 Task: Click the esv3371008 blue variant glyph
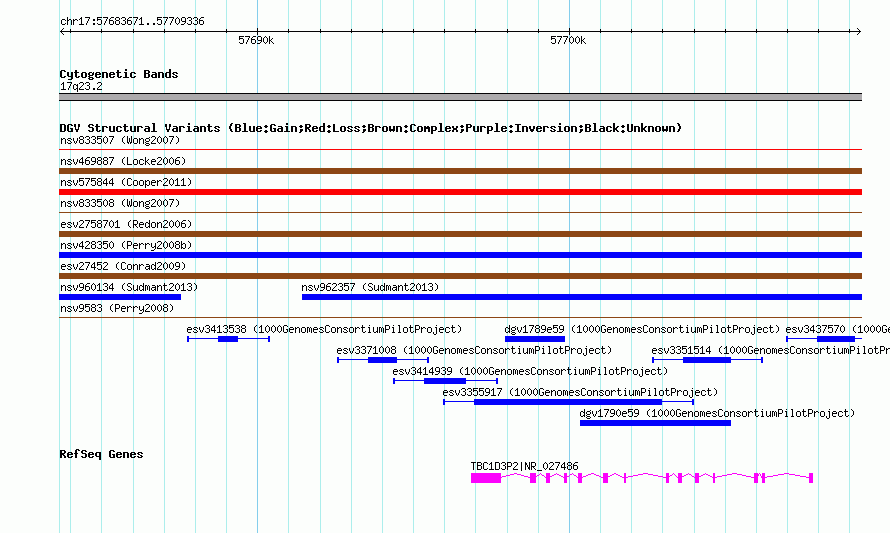[x=383, y=360]
